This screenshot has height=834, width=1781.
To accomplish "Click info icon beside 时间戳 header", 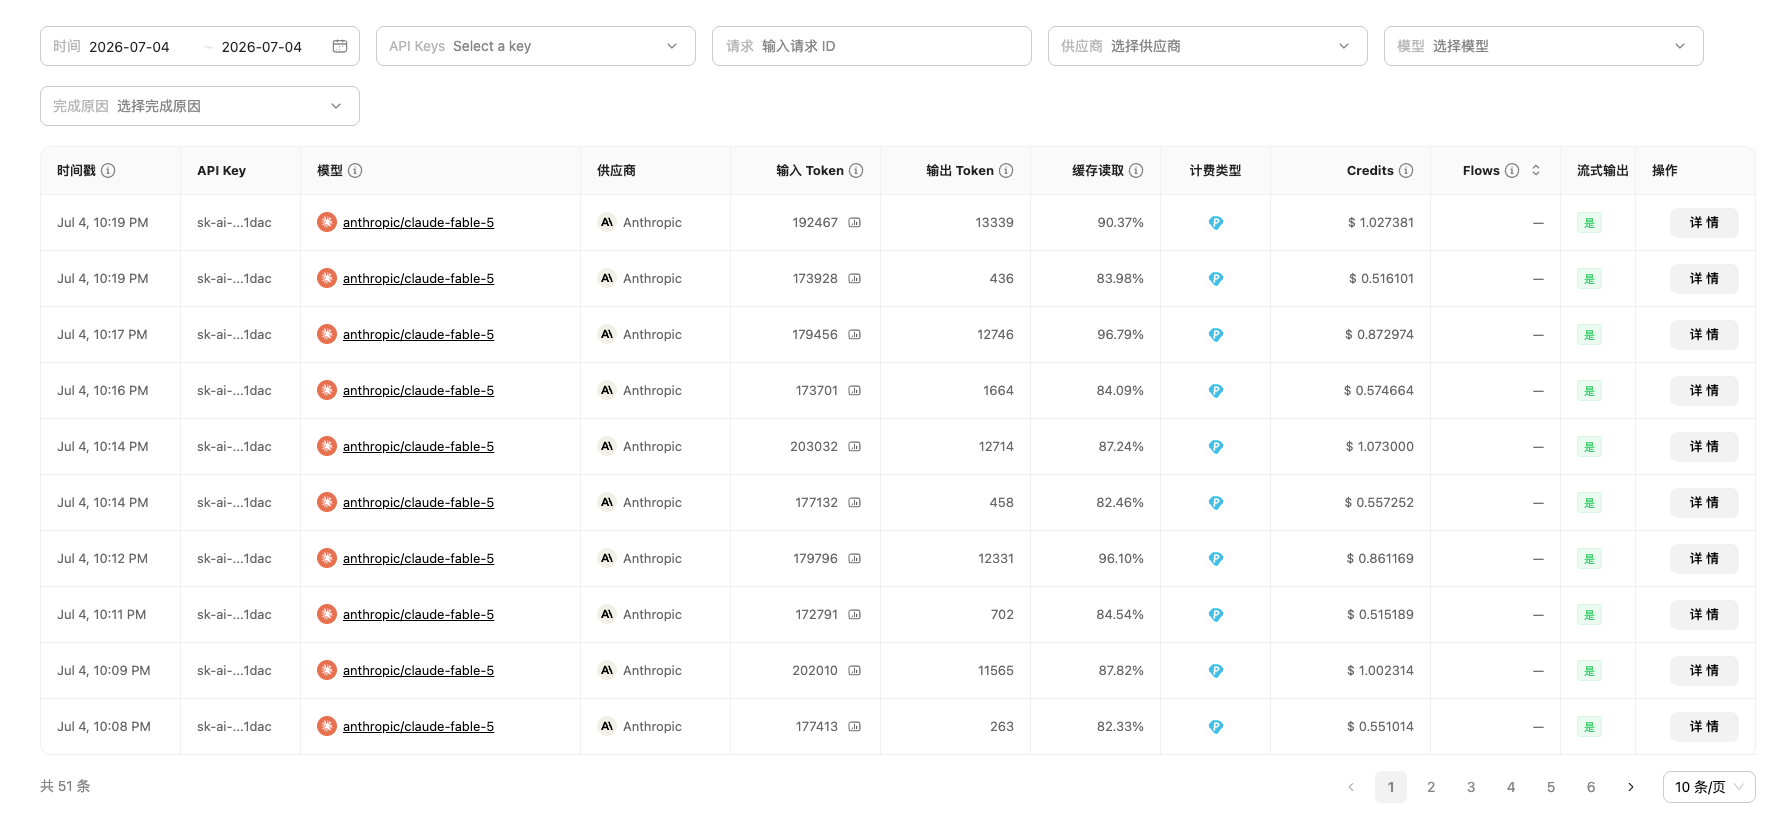I will pyautogui.click(x=108, y=171).
